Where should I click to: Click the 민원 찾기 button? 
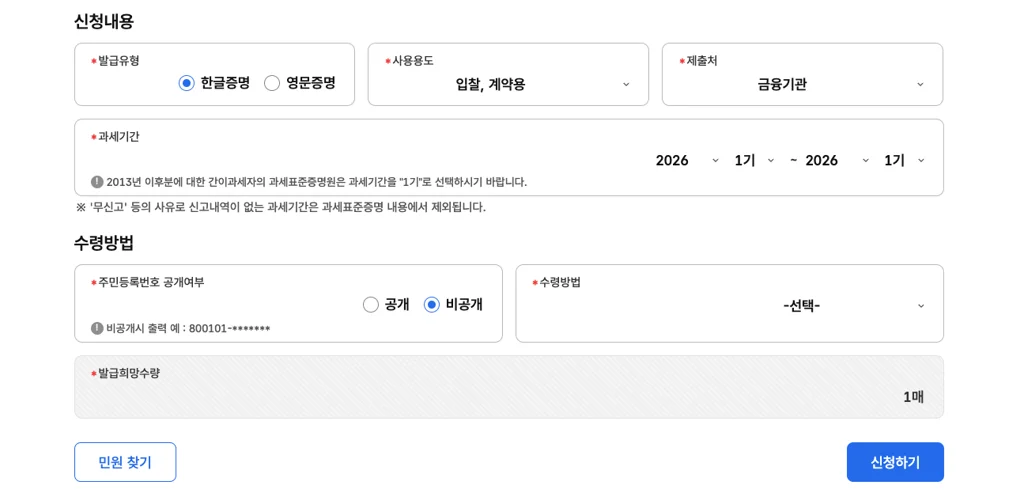(x=125, y=462)
